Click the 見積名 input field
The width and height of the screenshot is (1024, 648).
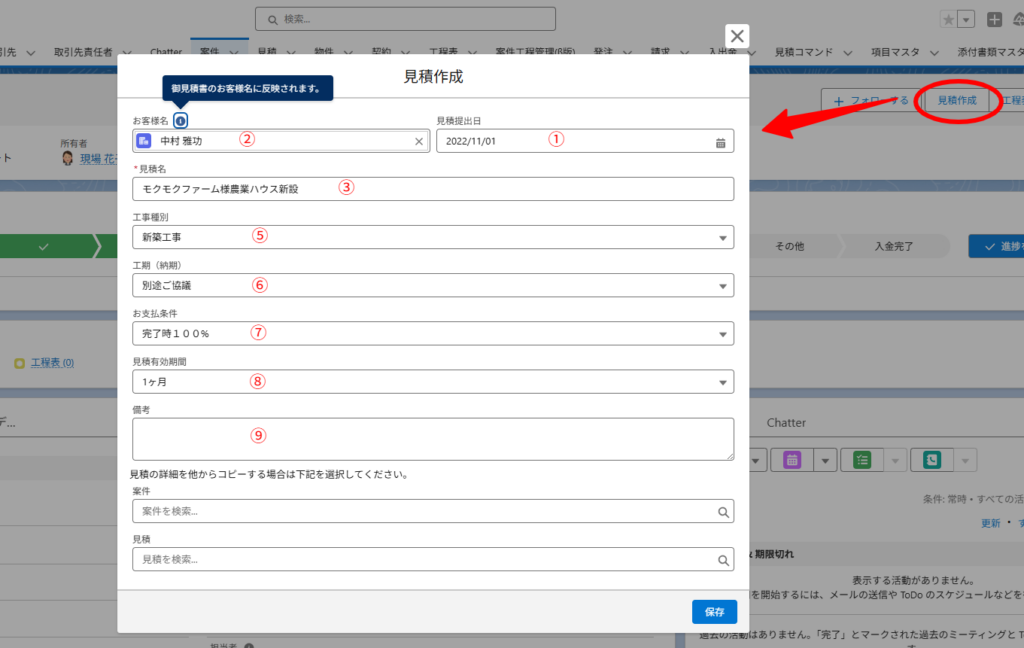tap(432, 189)
